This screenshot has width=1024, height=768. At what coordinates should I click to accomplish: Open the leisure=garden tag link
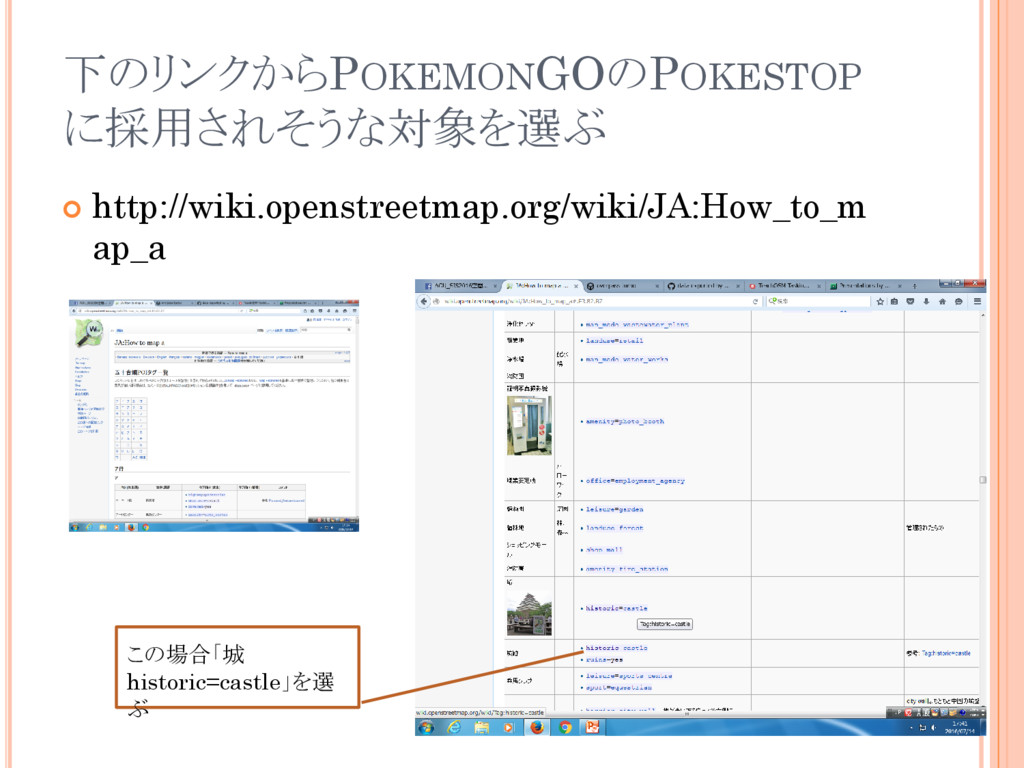point(614,509)
